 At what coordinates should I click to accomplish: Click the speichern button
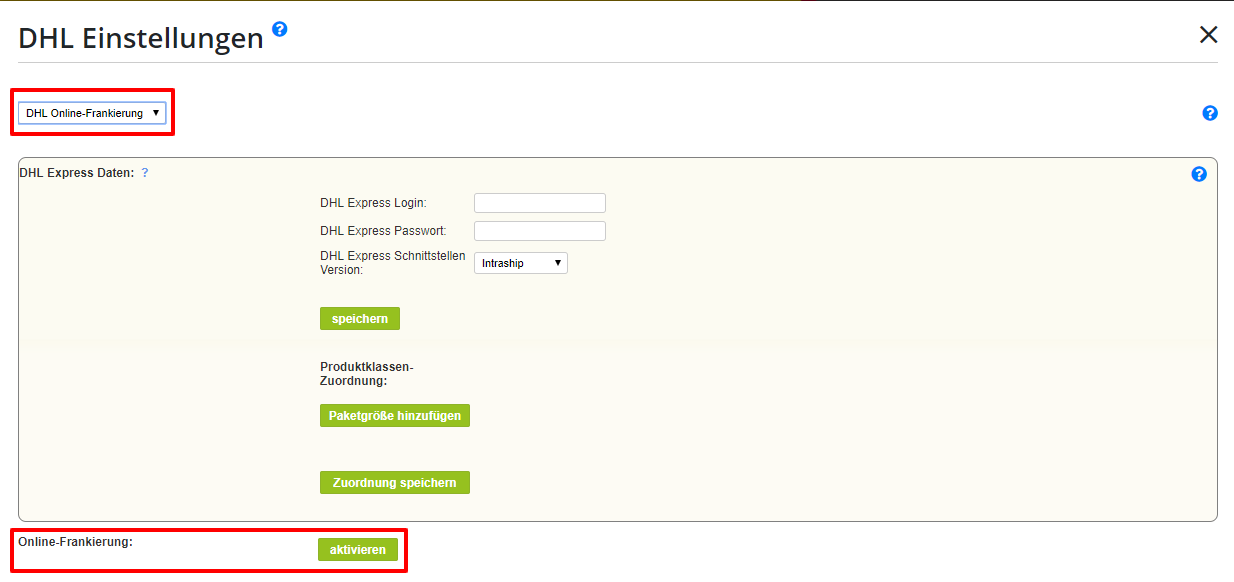pos(360,318)
